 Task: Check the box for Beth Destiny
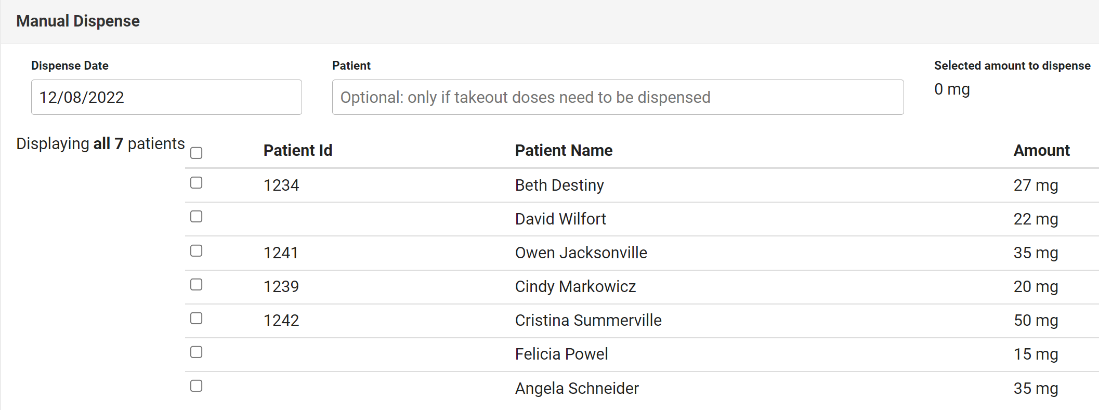pos(196,183)
